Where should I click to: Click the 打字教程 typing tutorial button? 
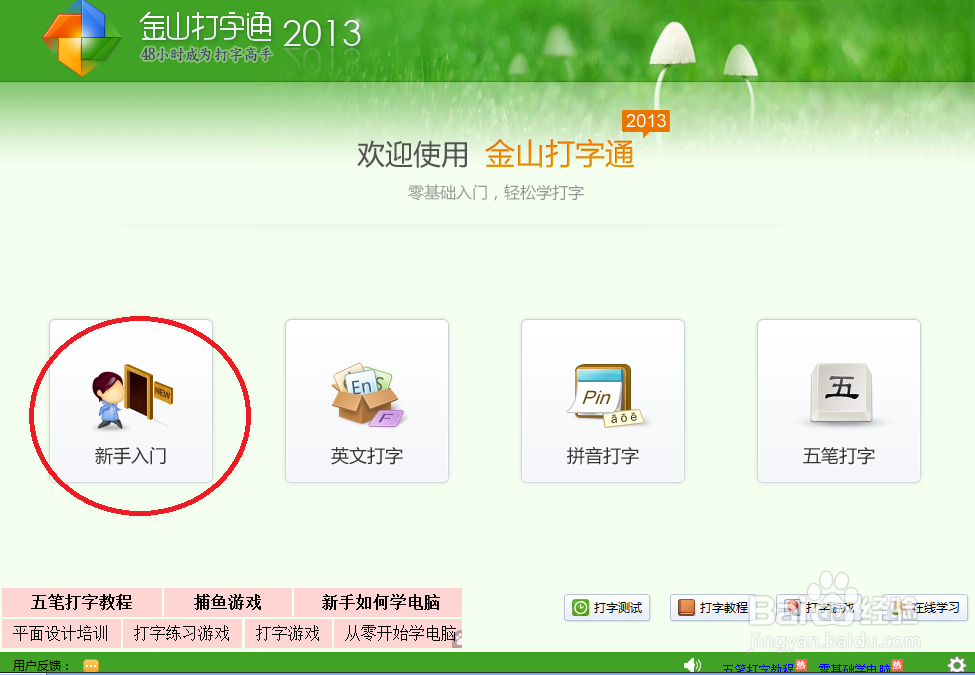tap(713, 607)
